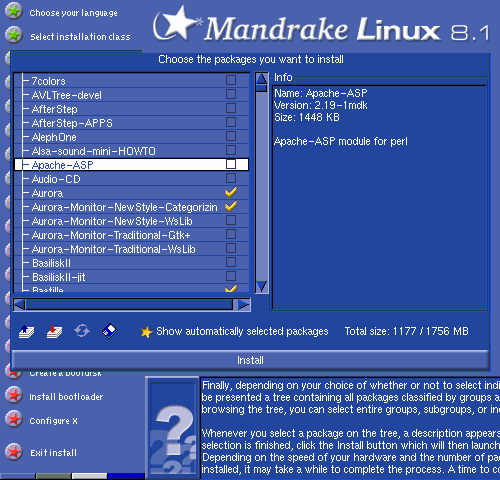500x480 pixels.
Task: Click the Size: 1448 KB text
Action: coord(307,117)
